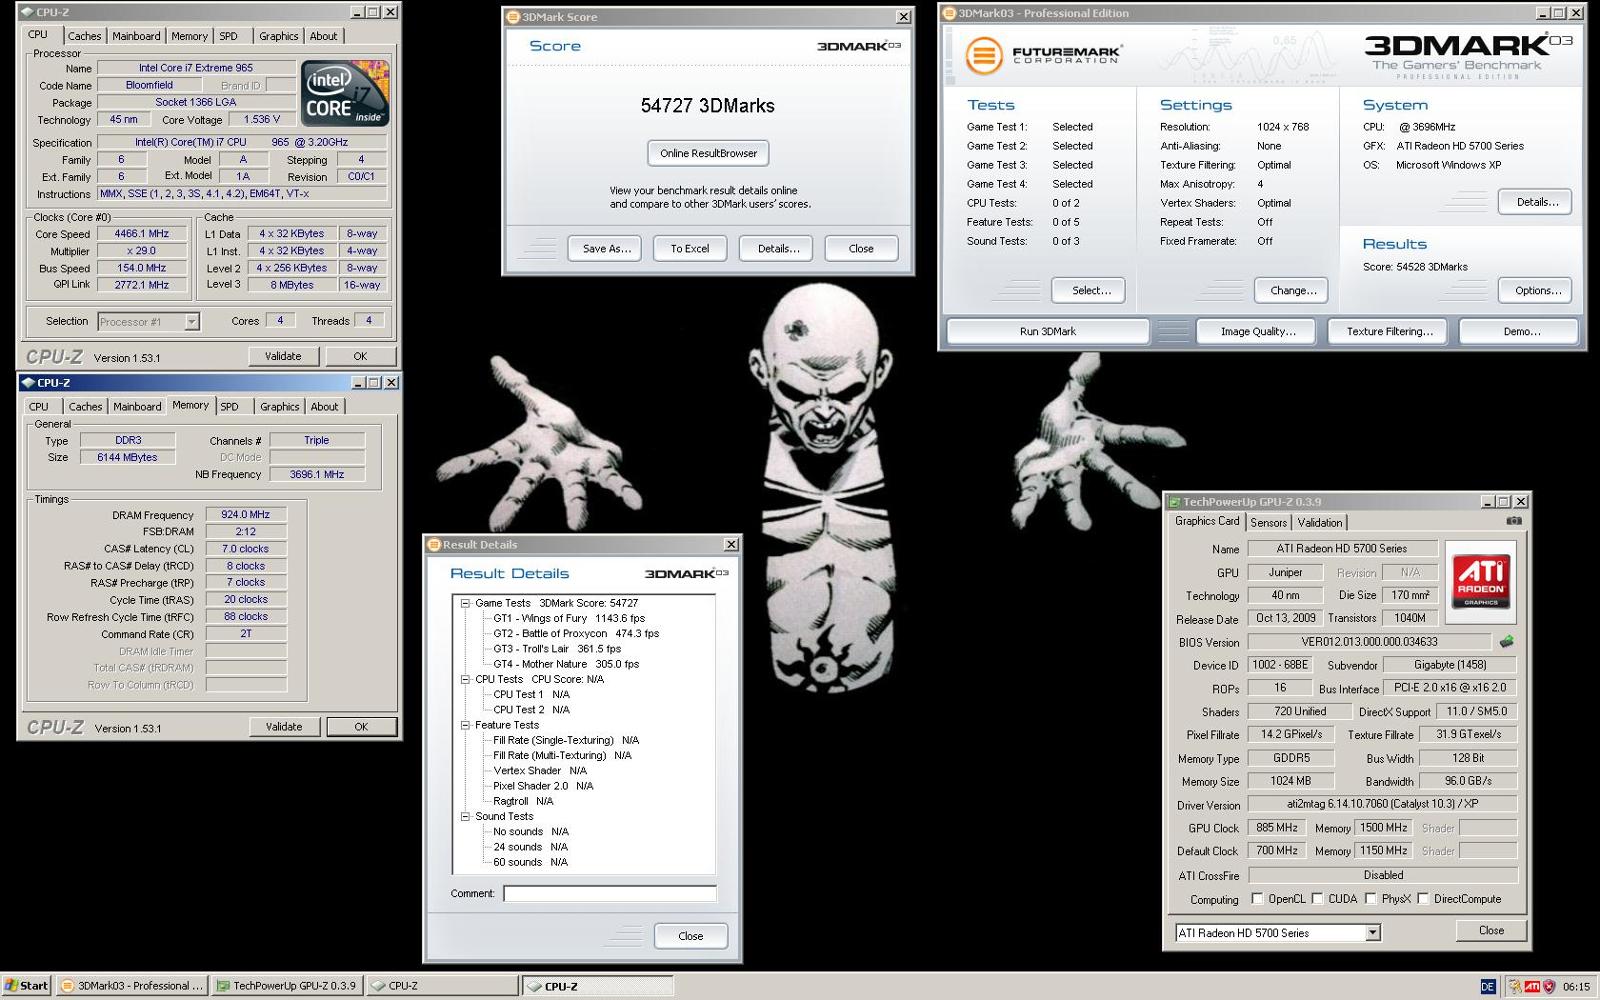The width and height of the screenshot is (1600, 1000).
Task: Click Close in the GPU-Z window
Action: coord(1491,930)
